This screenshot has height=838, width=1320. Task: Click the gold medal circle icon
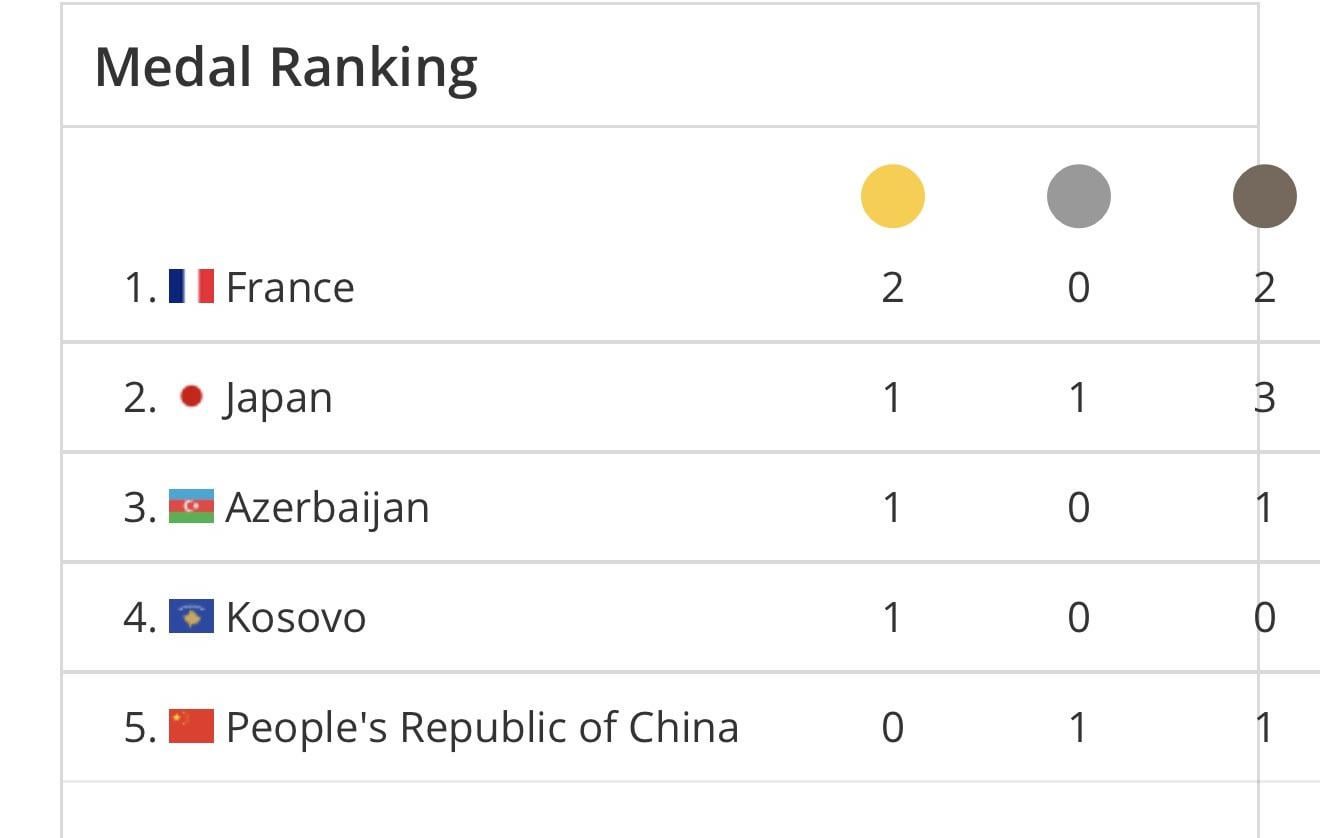point(892,196)
